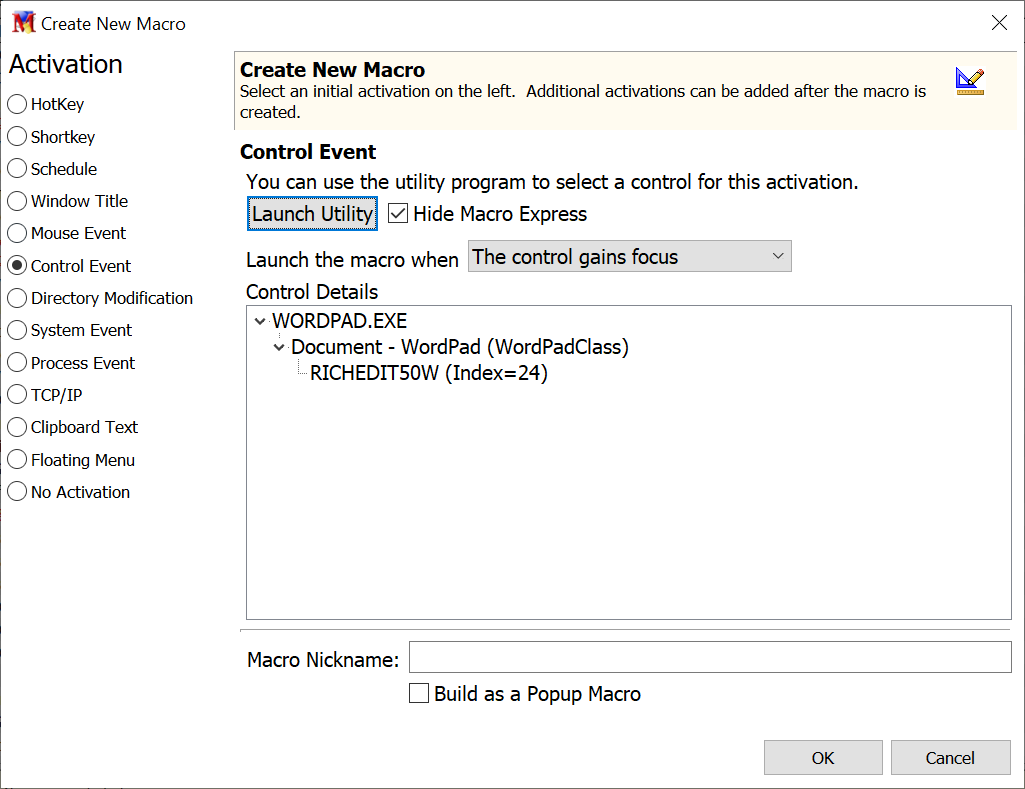Open the Launch the macro when dropdown
1025x789 pixels.
629,257
